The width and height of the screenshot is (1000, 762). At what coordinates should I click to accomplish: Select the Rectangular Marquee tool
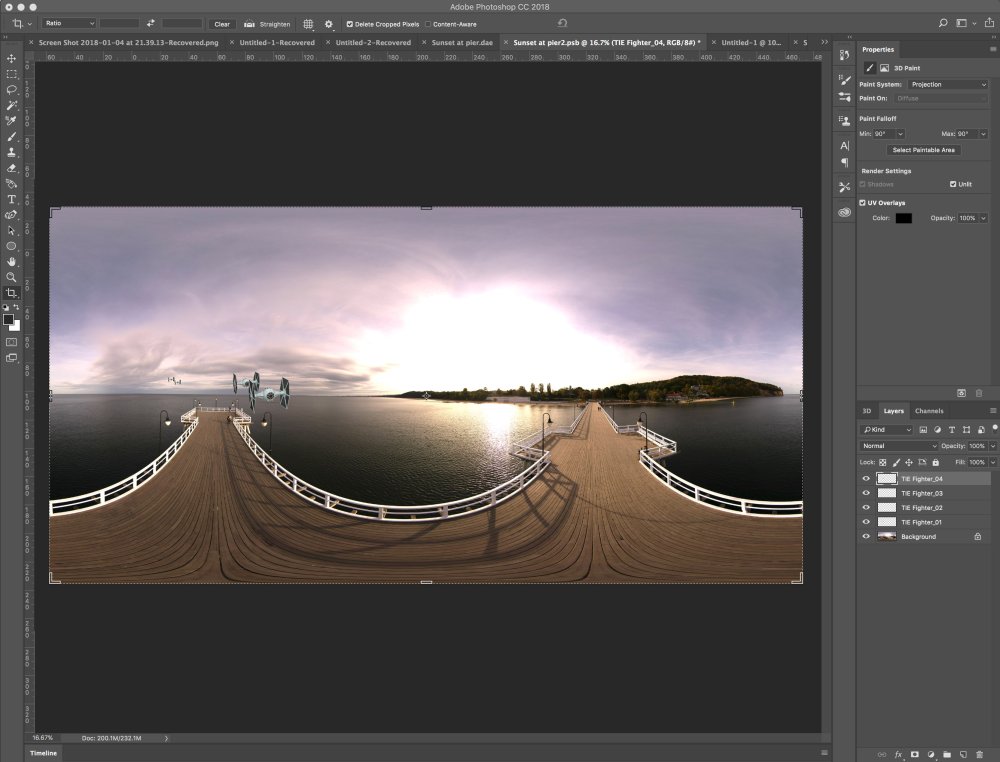11,74
